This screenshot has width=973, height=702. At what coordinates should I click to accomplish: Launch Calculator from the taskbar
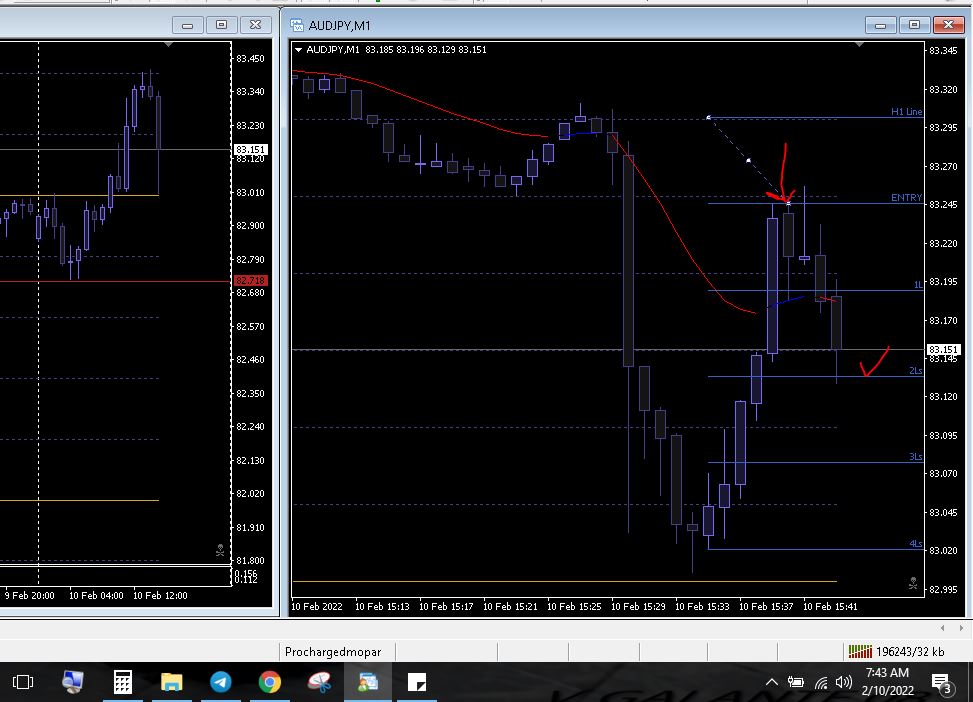(122, 682)
